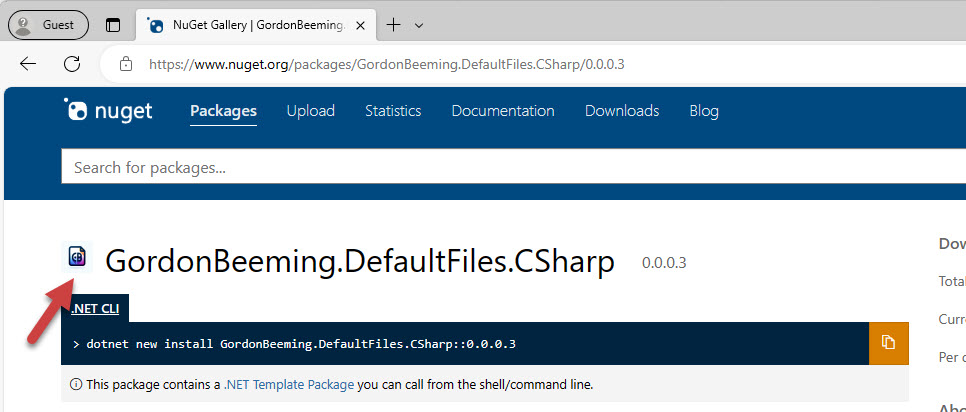
Task: Open the Blog page
Action: click(x=704, y=111)
